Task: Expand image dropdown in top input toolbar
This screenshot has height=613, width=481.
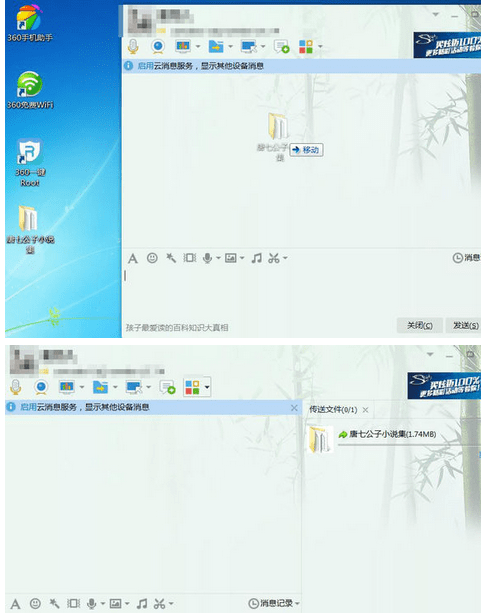Action: 242,258
